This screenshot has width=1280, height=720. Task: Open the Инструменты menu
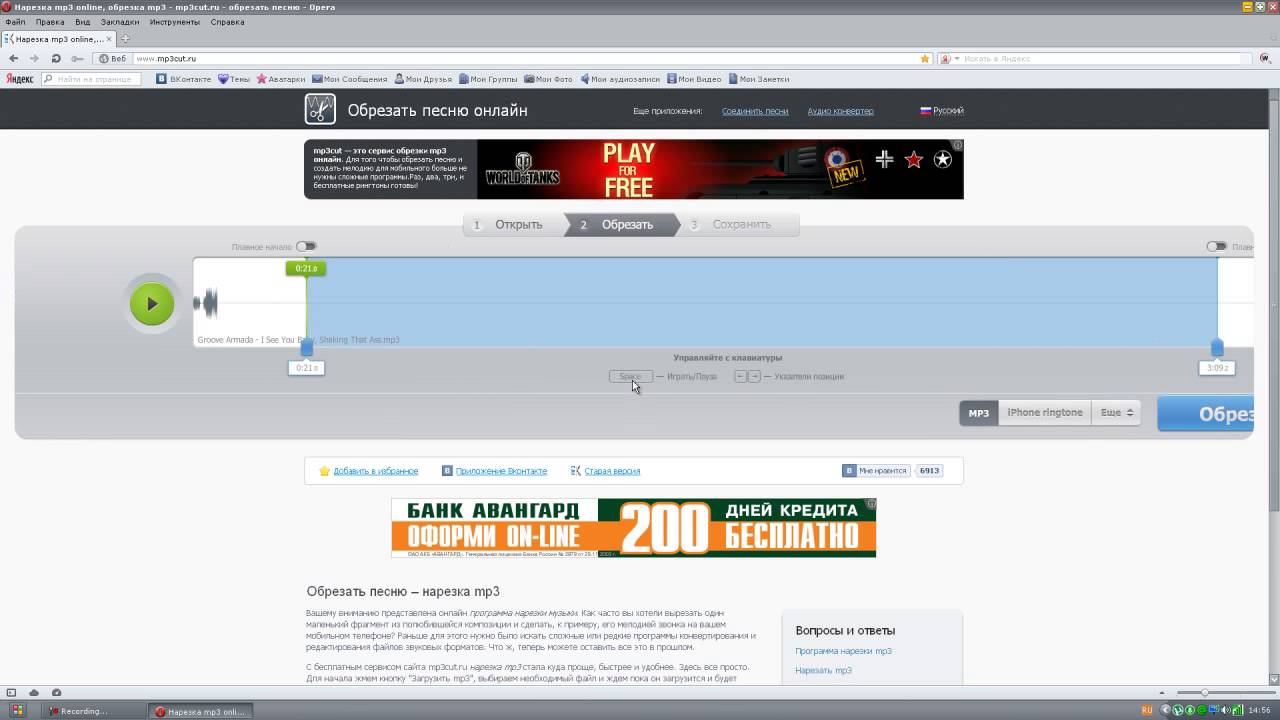(x=174, y=21)
